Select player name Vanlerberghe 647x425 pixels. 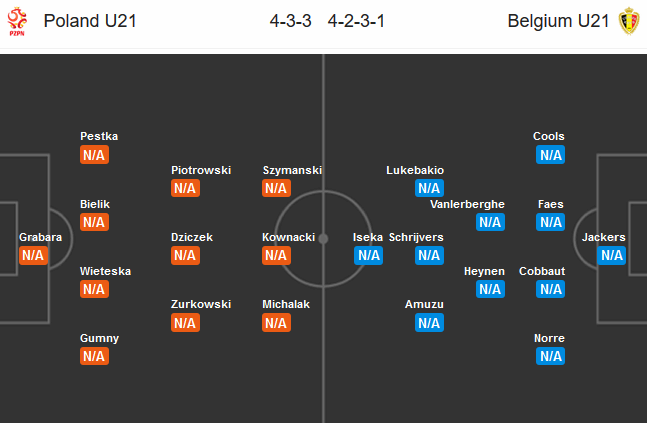467,204
